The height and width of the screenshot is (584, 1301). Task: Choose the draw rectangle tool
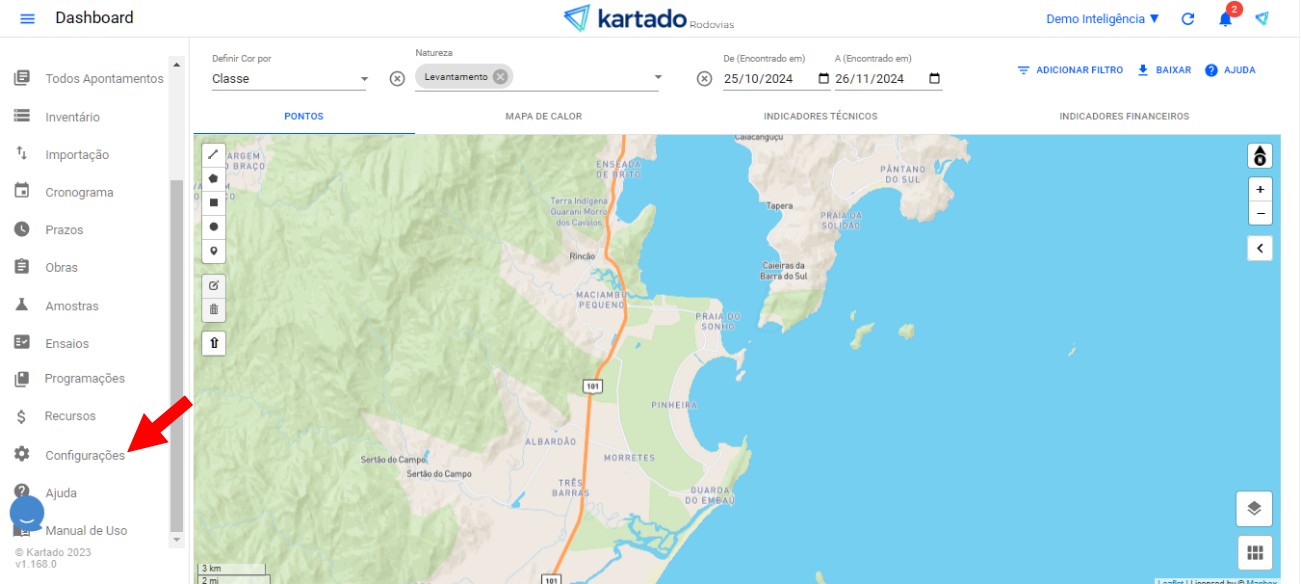click(213, 202)
